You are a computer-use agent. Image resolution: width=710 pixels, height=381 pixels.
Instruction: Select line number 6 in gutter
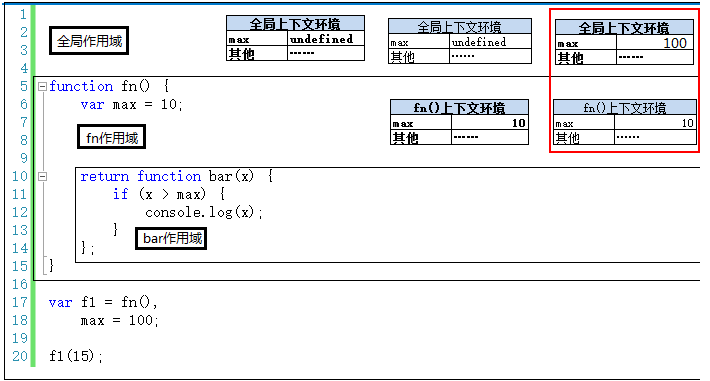(x=23, y=104)
